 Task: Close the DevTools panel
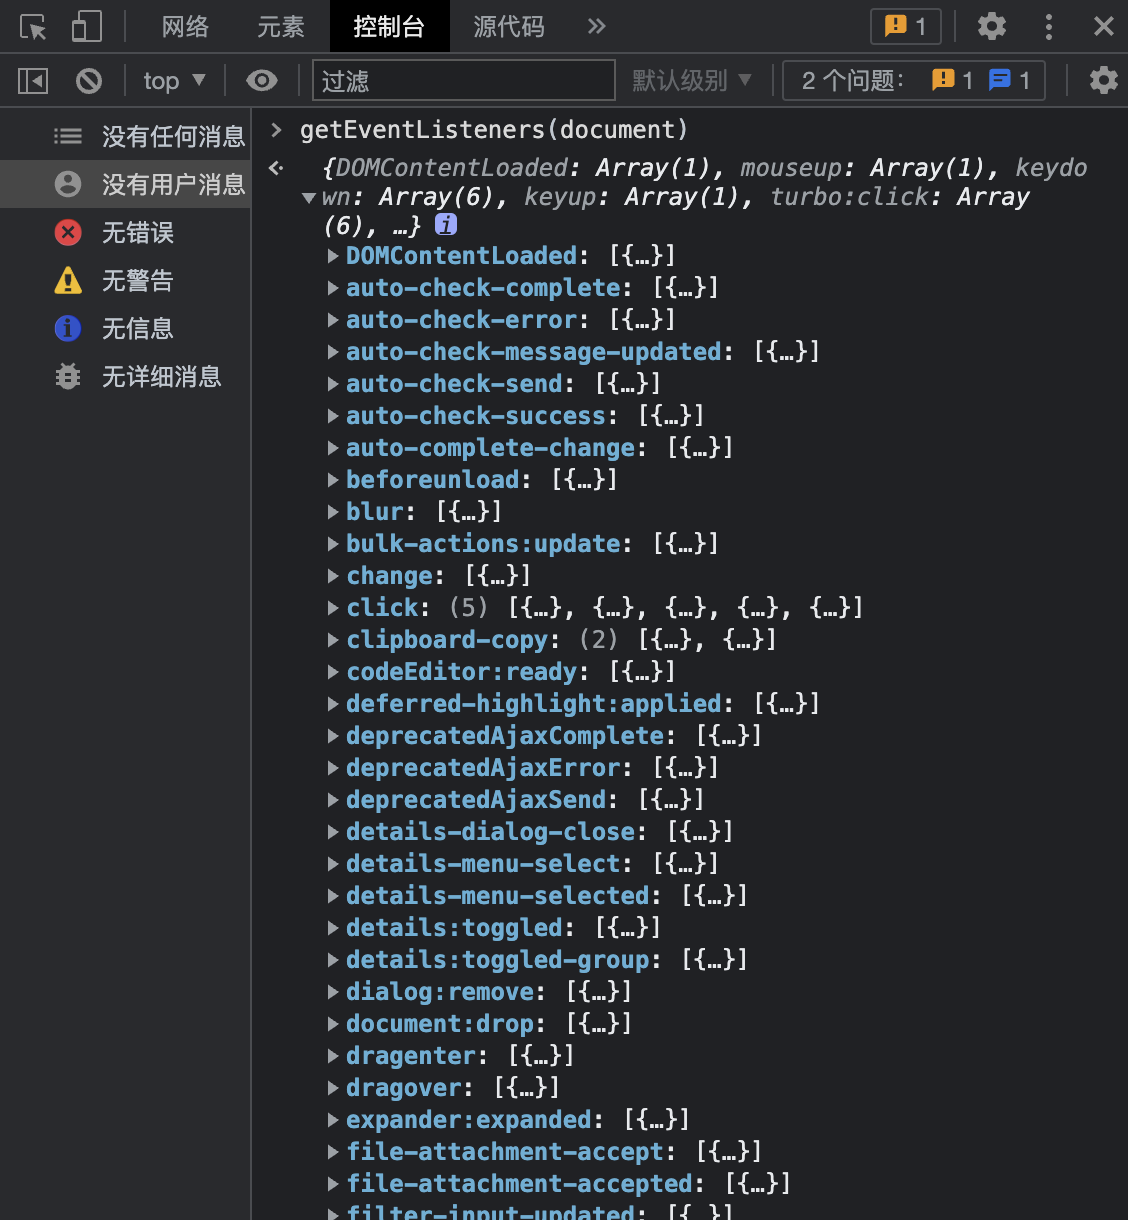point(1104,26)
